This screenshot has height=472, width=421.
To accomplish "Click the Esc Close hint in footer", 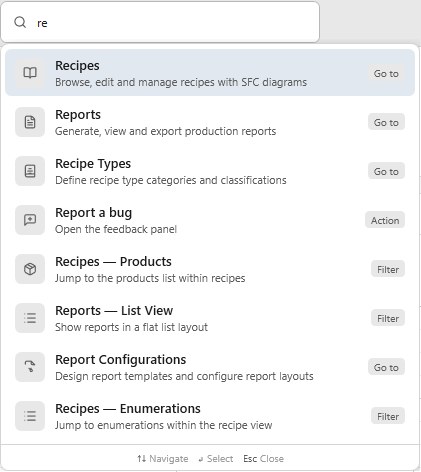I will (263, 459).
